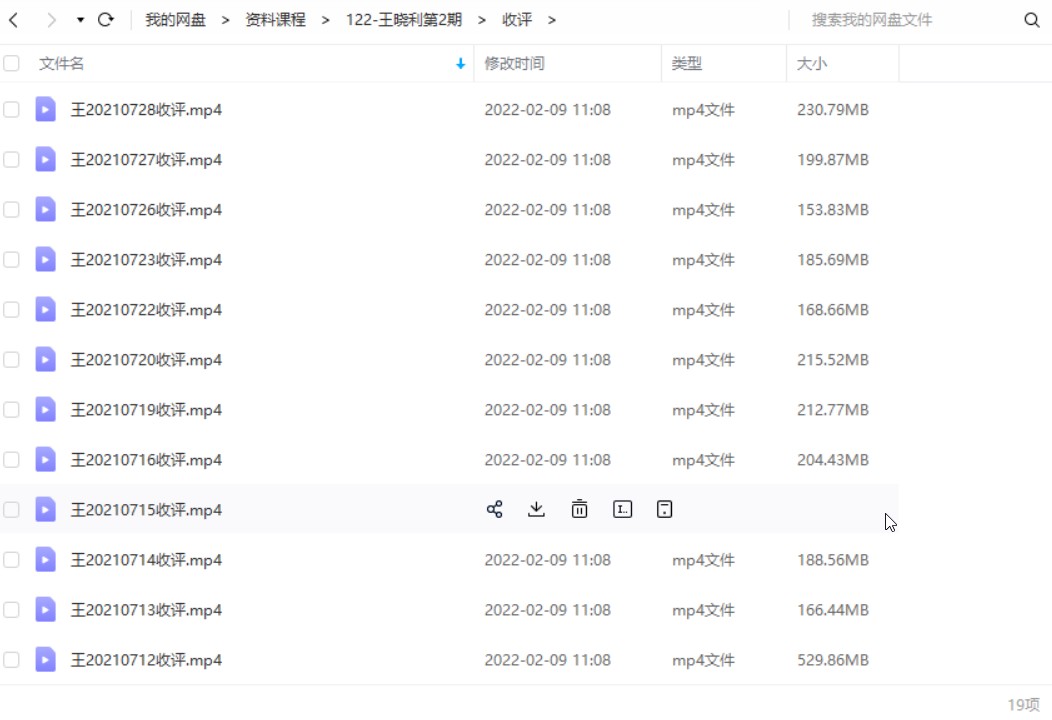Check the select-all checkbox in the header
Screen dimensions: 1052x720
click(11, 62)
